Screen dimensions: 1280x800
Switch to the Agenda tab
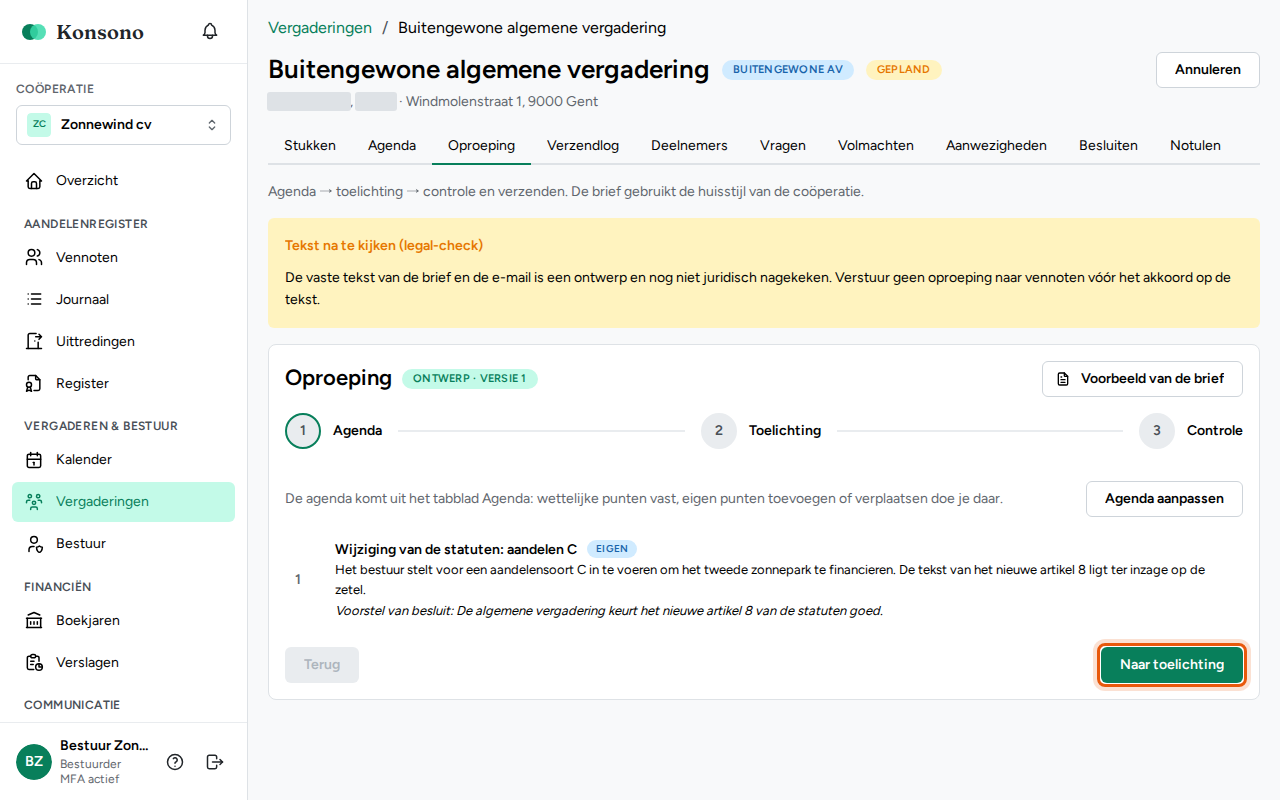392,146
